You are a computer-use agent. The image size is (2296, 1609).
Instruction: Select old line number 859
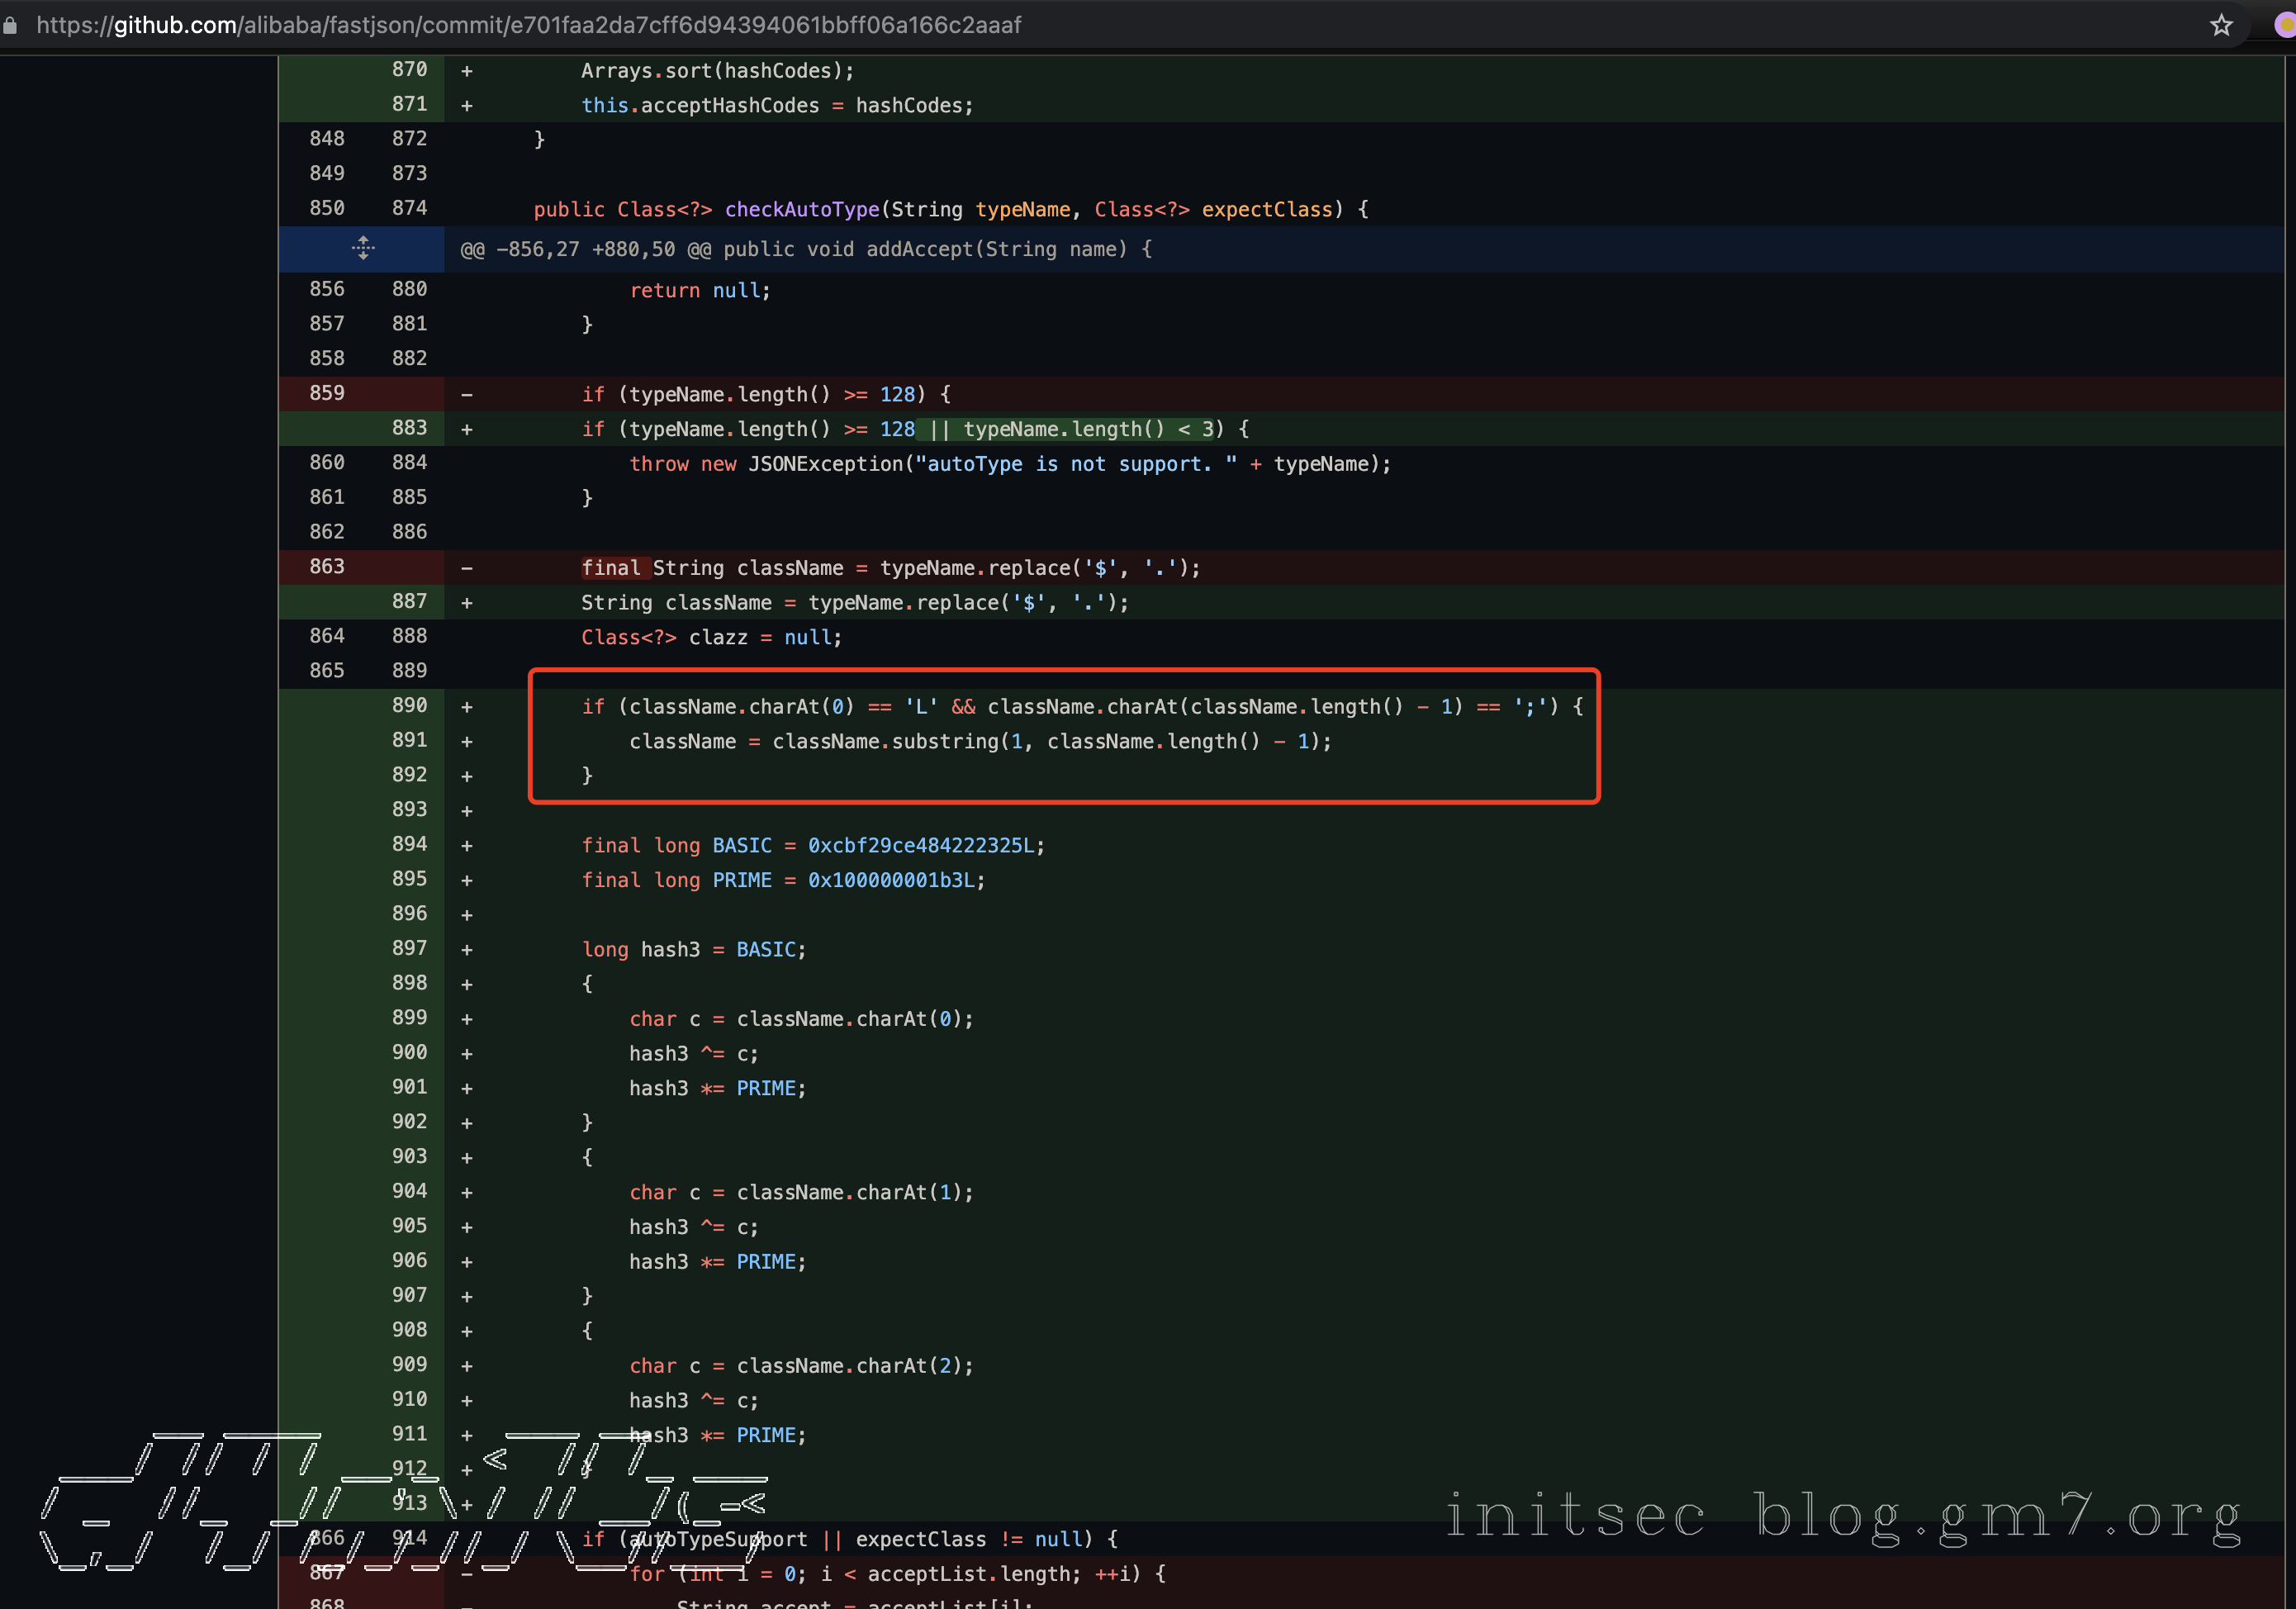tap(327, 393)
